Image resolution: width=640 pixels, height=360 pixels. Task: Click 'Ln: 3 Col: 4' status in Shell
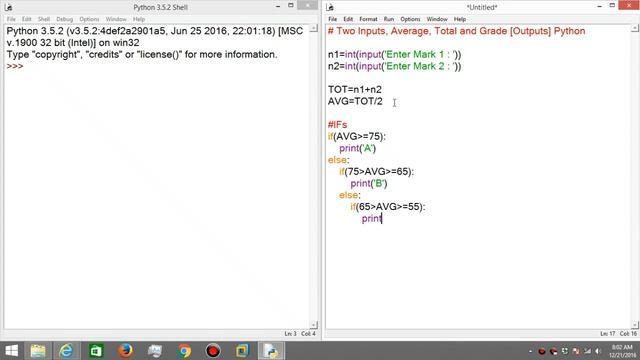pyautogui.click(x=300, y=334)
